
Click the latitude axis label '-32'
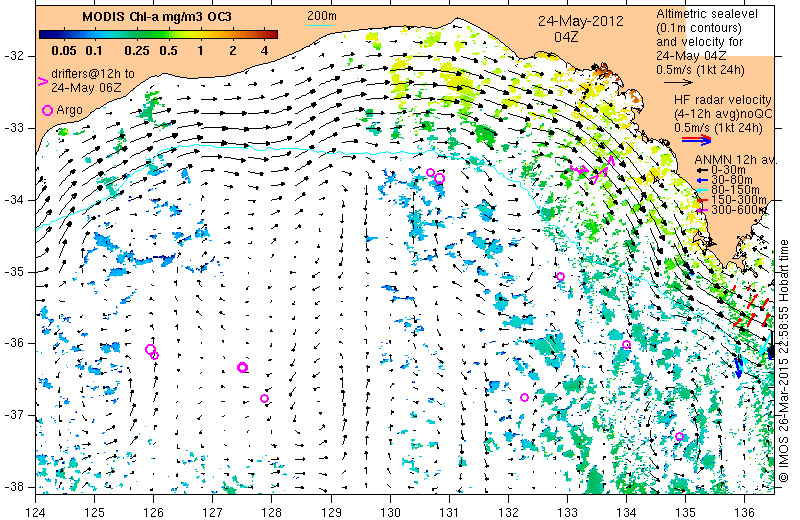(13, 56)
